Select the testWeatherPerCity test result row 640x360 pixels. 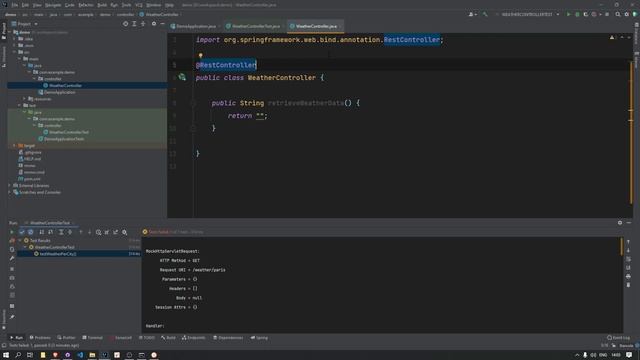(x=79, y=254)
